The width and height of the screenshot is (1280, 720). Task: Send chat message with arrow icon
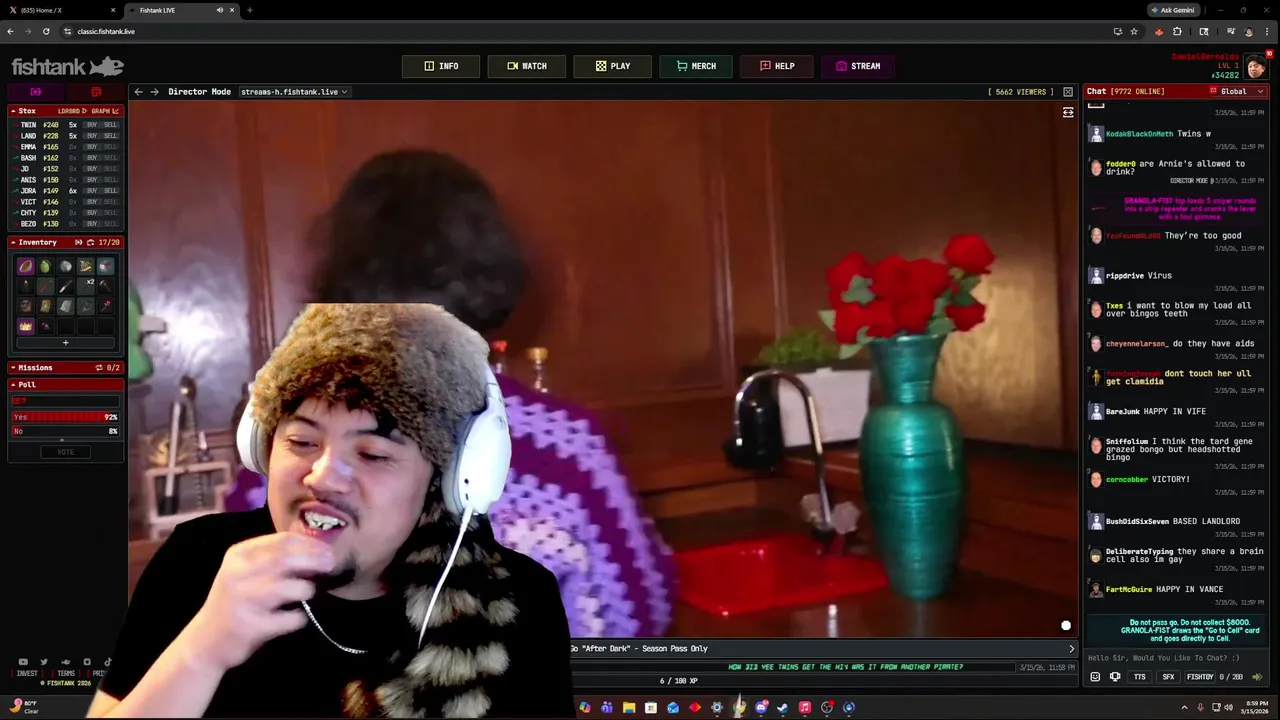(x=1258, y=677)
